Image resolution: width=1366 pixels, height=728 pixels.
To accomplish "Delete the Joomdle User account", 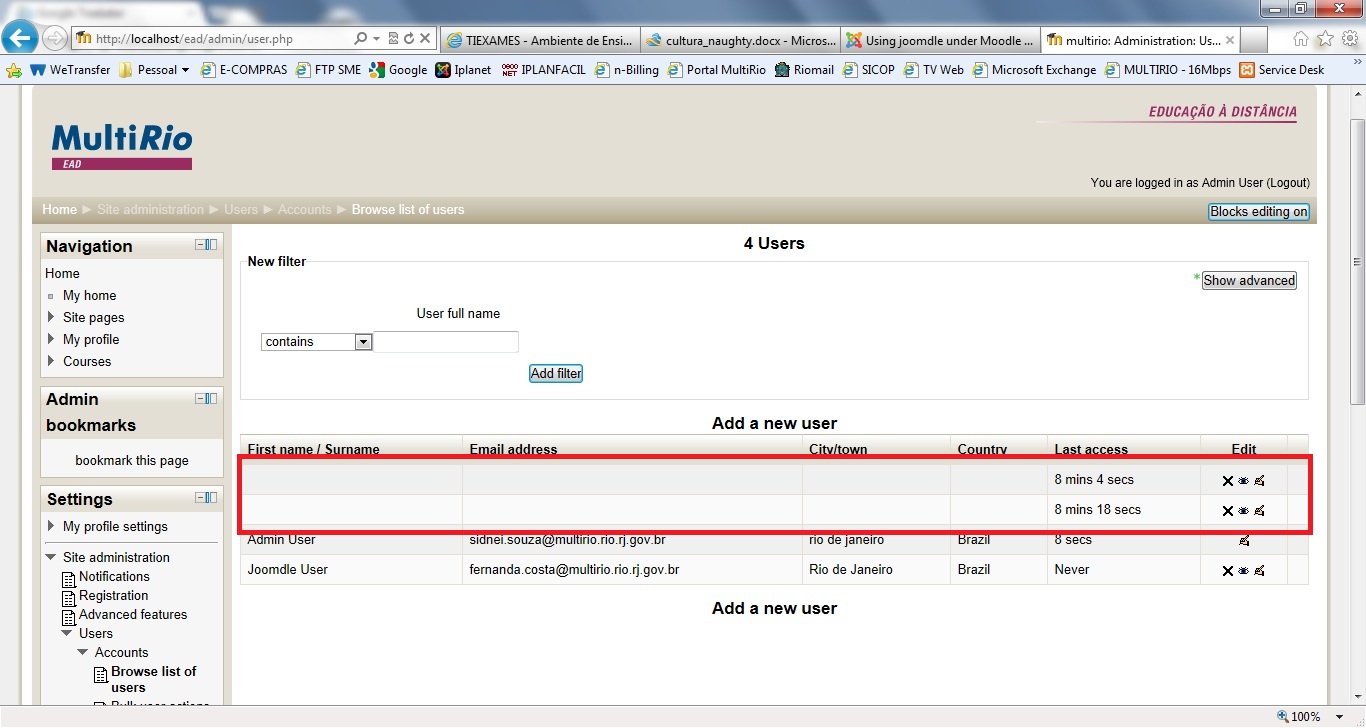I will (1227, 571).
